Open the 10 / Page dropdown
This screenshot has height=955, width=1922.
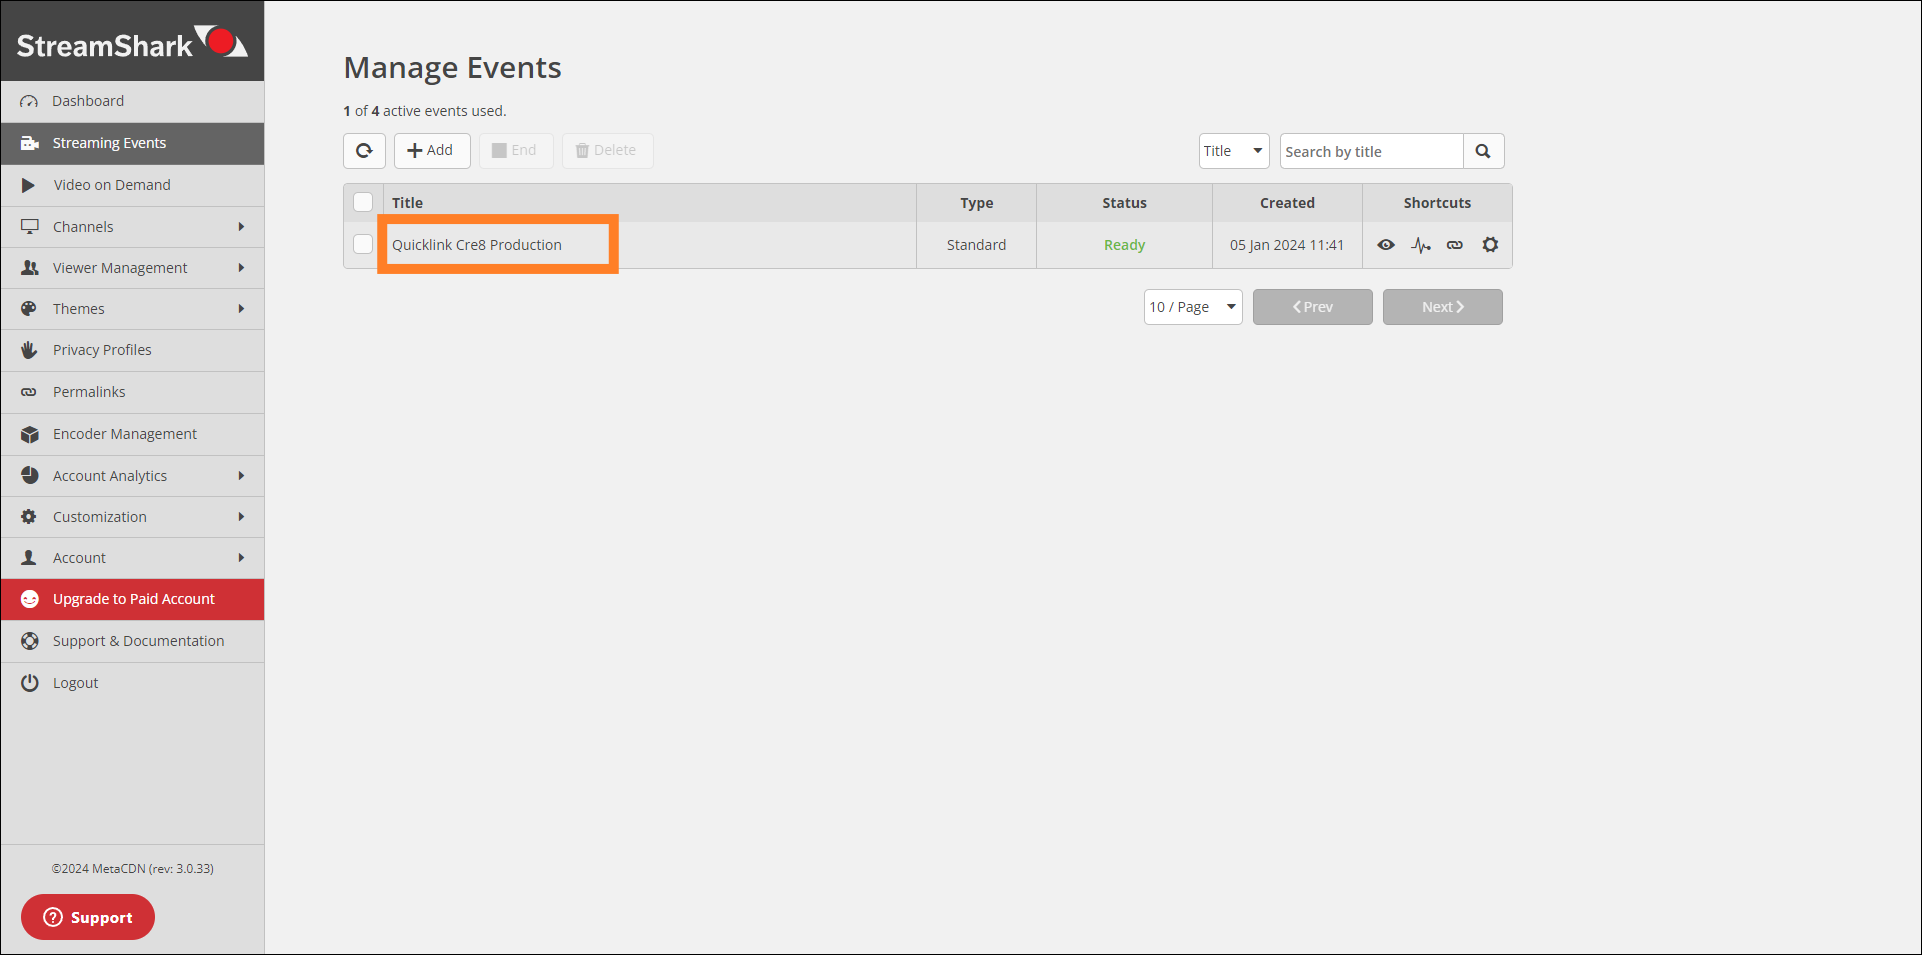click(1192, 307)
